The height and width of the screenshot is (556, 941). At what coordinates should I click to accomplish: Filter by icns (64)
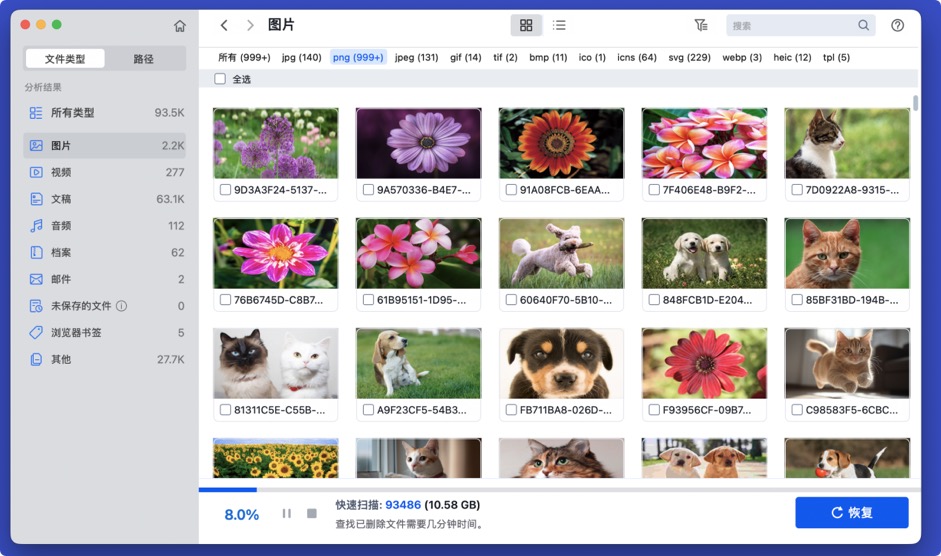pyautogui.click(x=637, y=58)
